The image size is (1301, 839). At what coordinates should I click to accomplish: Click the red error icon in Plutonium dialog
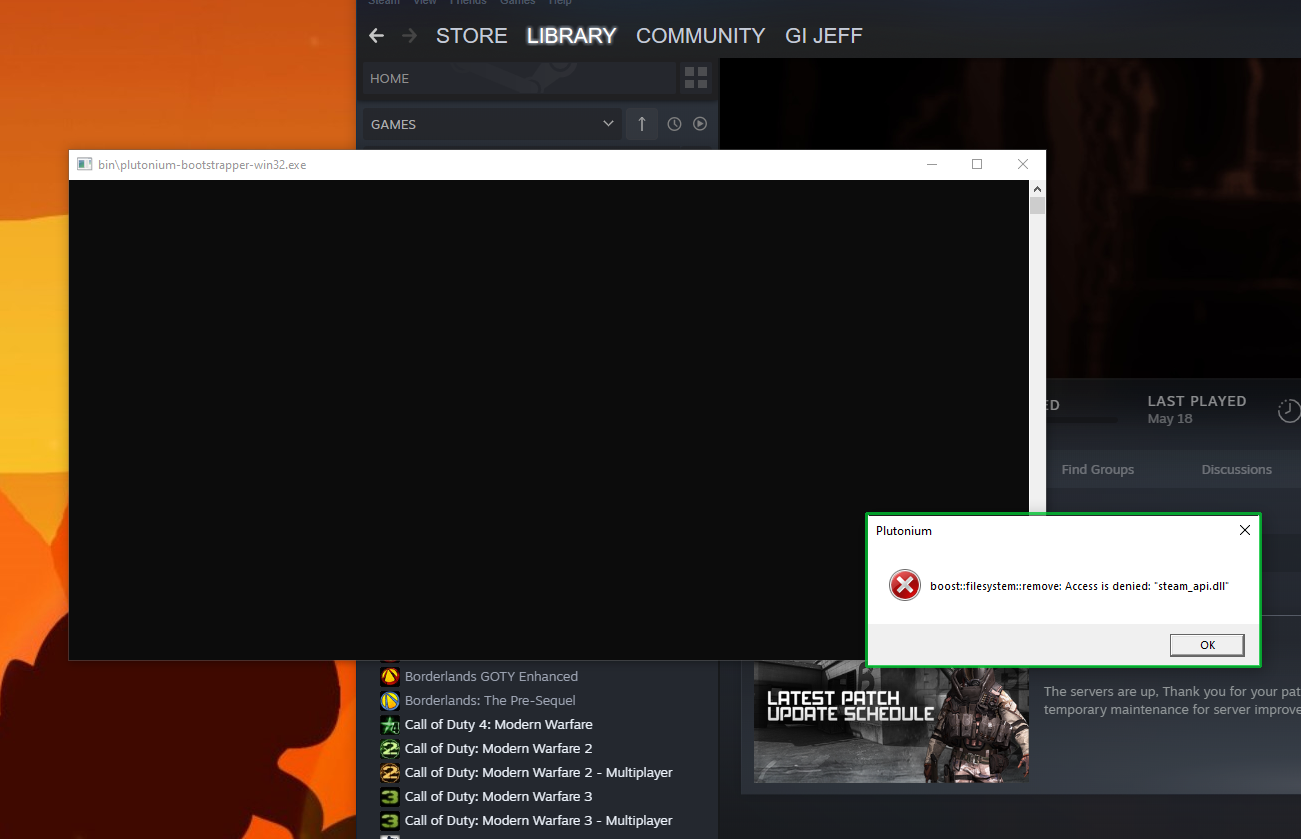[905, 585]
